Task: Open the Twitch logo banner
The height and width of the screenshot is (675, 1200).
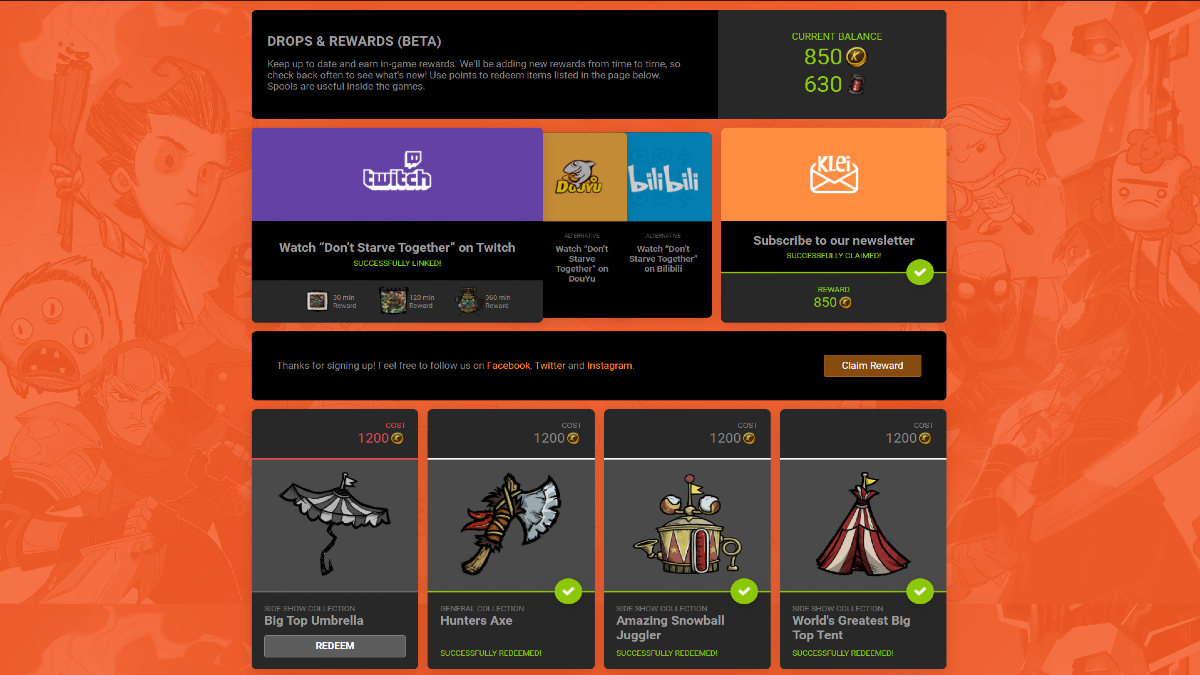Action: tap(397, 174)
